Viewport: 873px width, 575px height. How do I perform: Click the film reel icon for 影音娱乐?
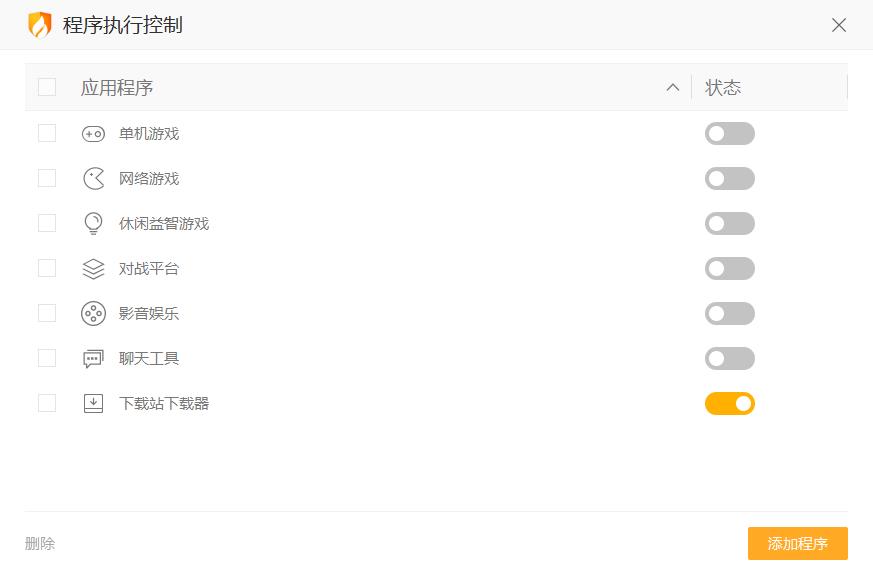pos(93,314)
